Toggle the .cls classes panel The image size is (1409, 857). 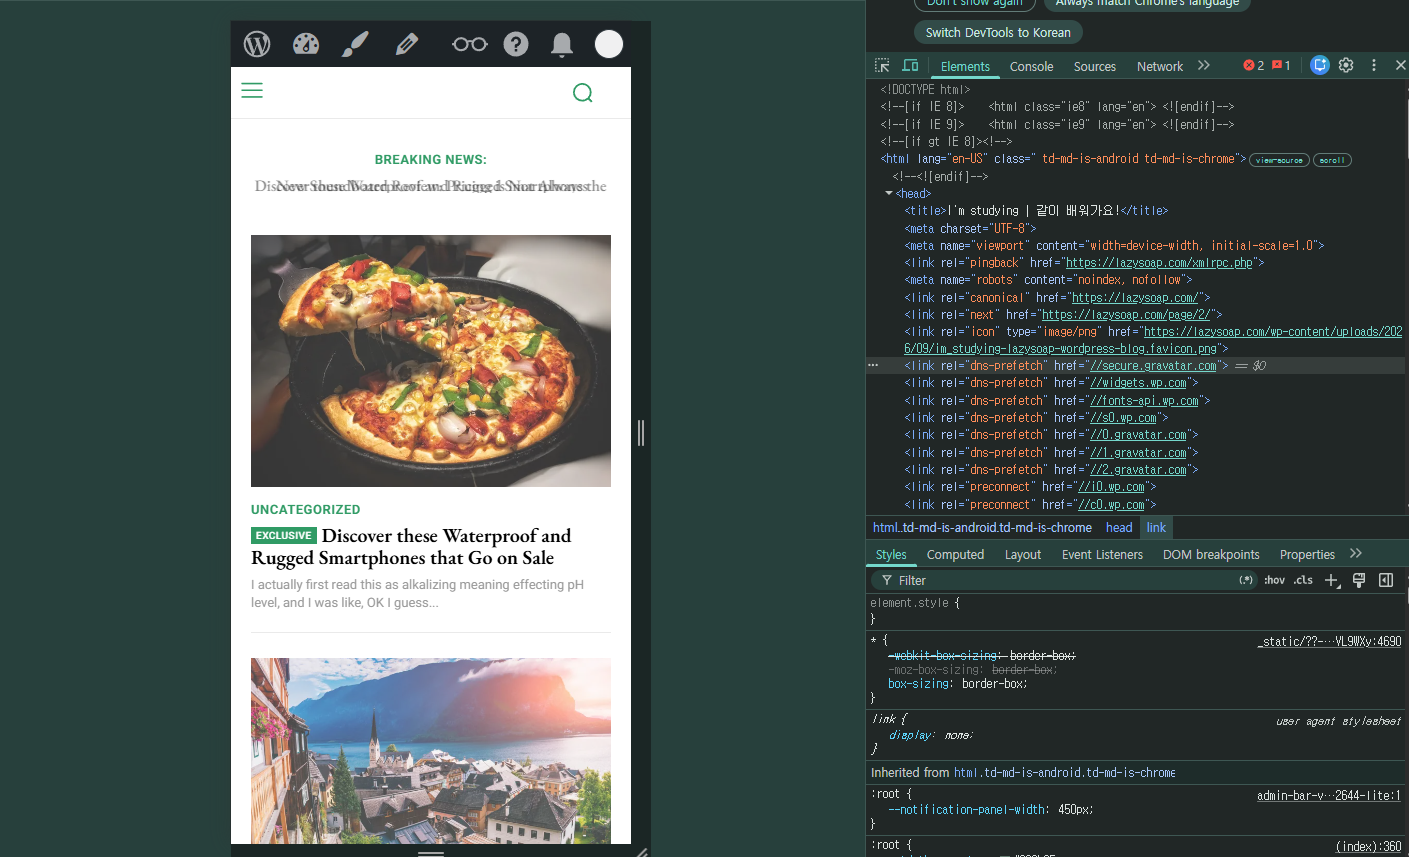click(x=1303, y=580)
